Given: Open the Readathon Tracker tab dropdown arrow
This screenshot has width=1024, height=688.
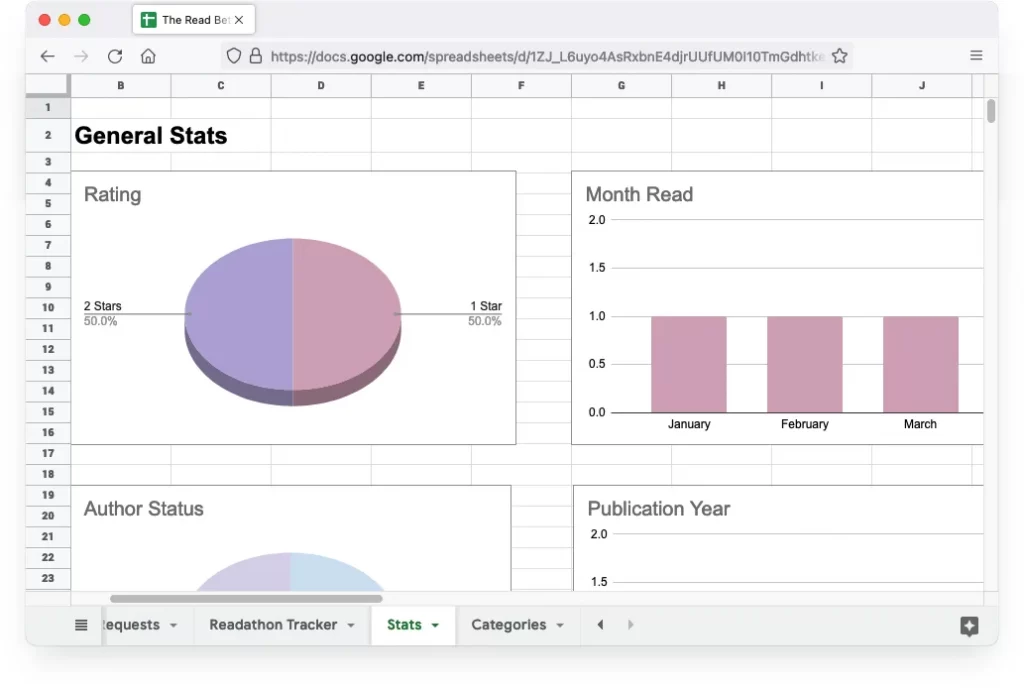Looking at the screenshot, I should point(351,625).
